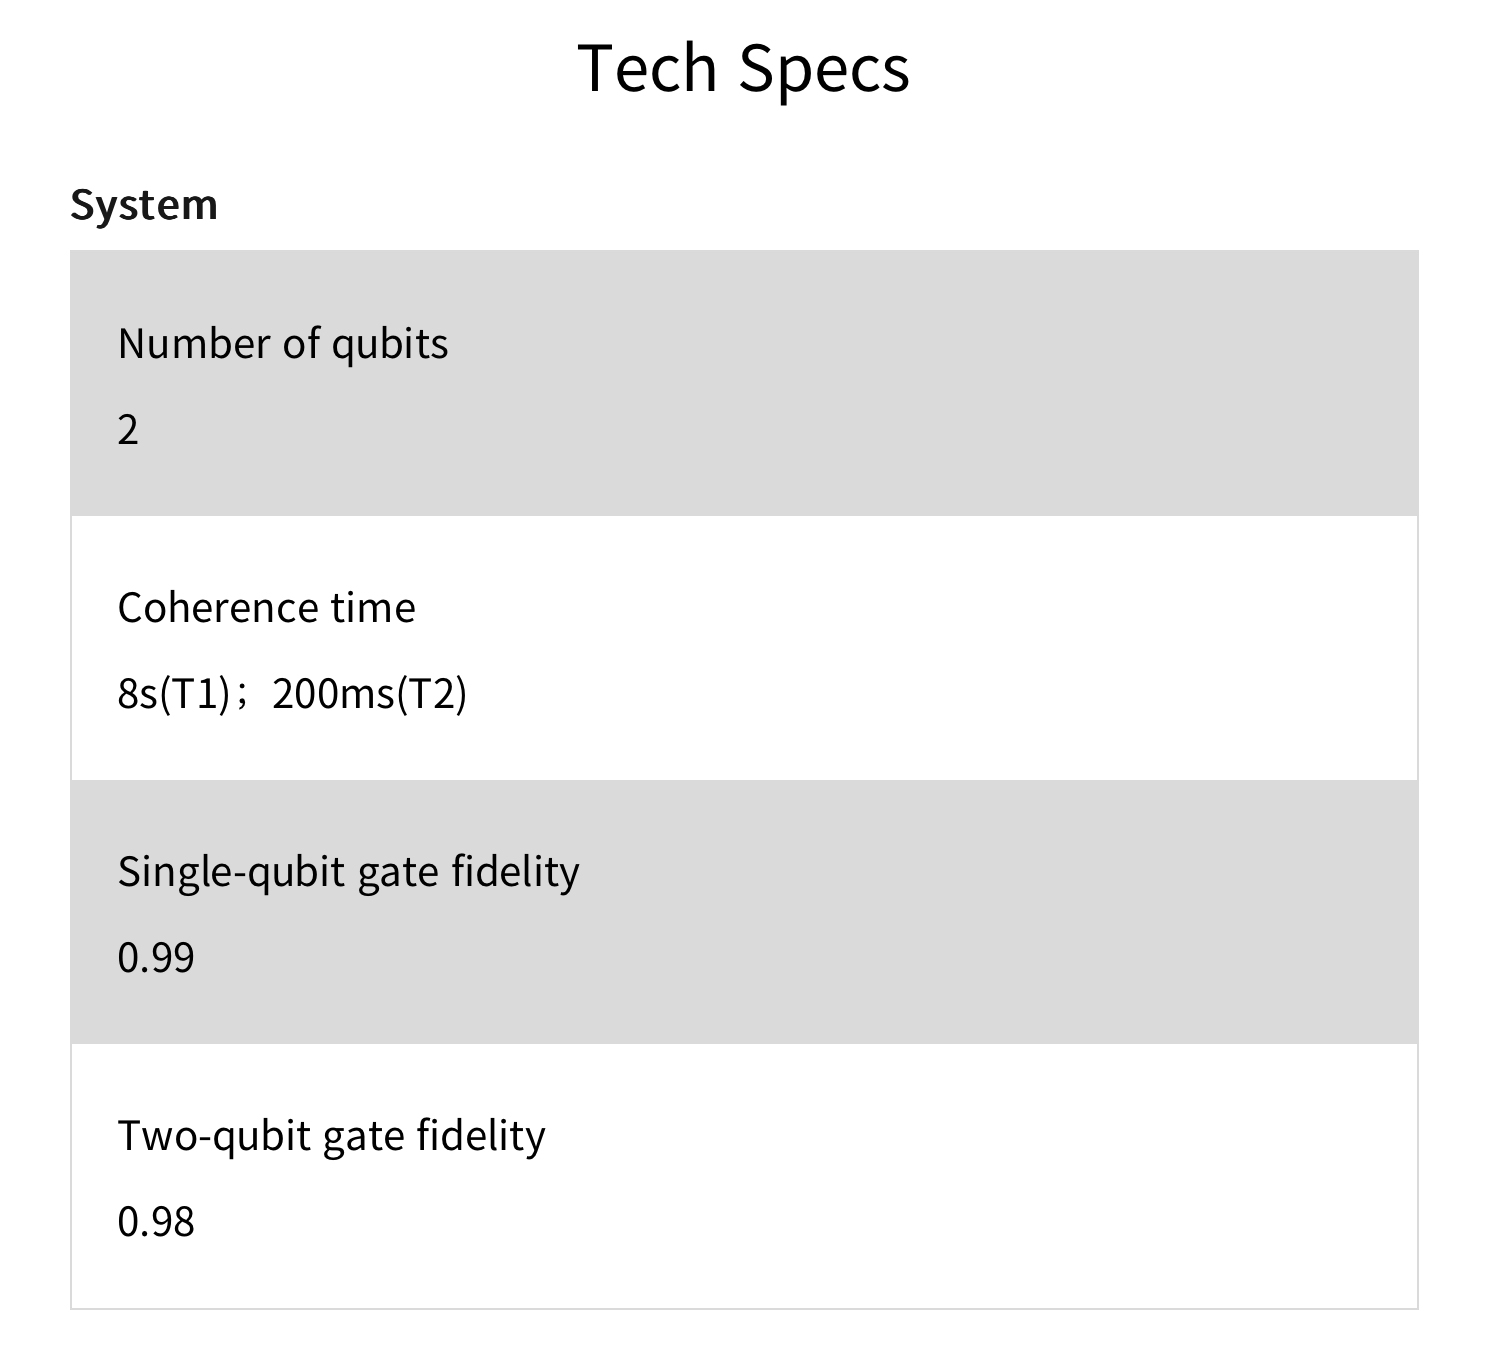This screenshot has height=1366, width=1488.
Task: Select the Number of qubits label
Action: point(283,344)
